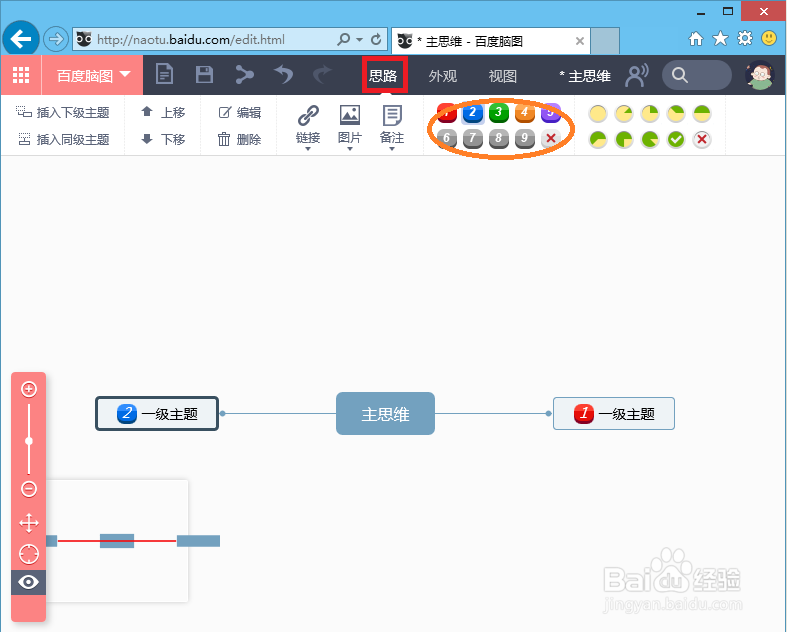Set priority 9 gray badge
The image size is (787, 632).
(x=524, y=139)
